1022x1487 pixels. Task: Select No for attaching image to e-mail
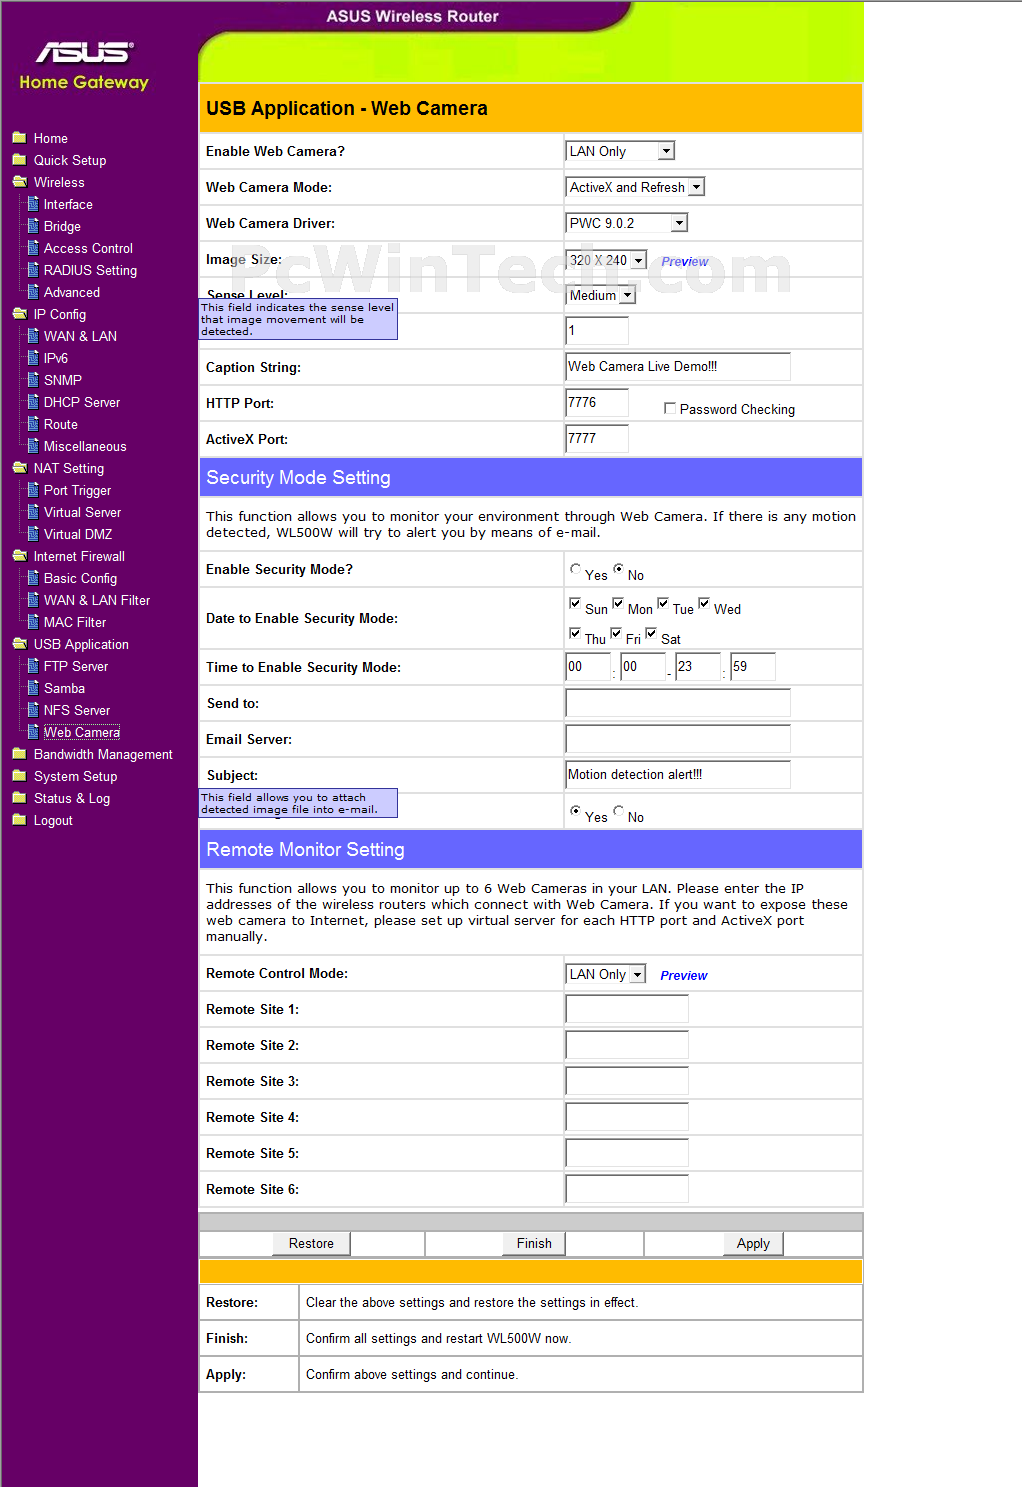pos(618,811)
